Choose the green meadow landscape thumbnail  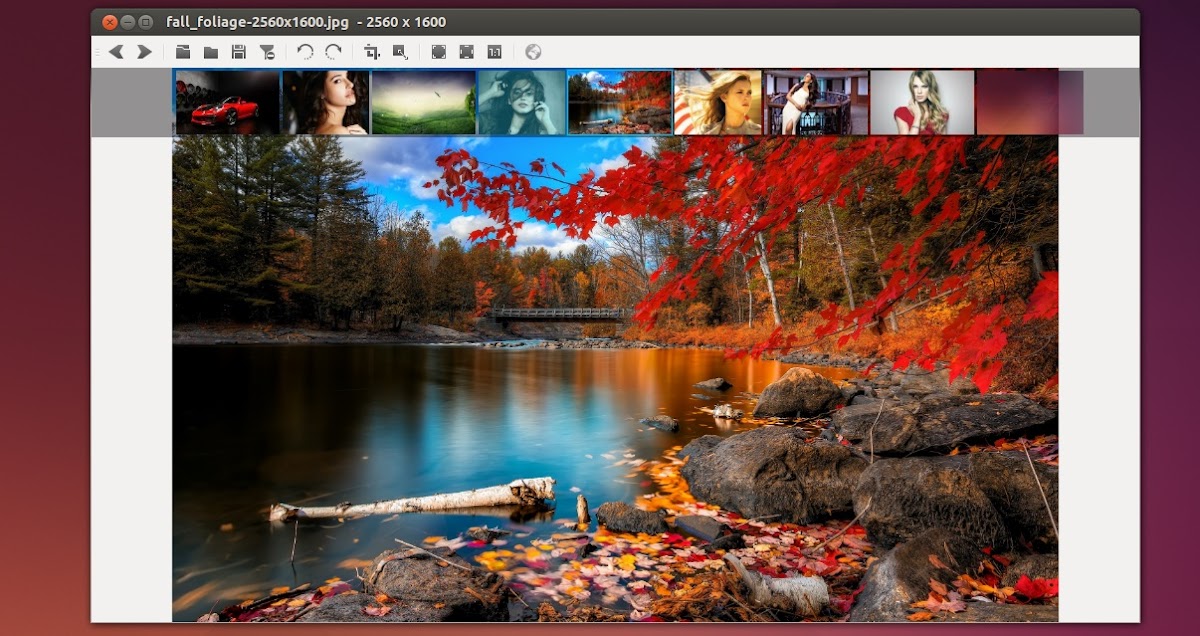pos(423,101)
